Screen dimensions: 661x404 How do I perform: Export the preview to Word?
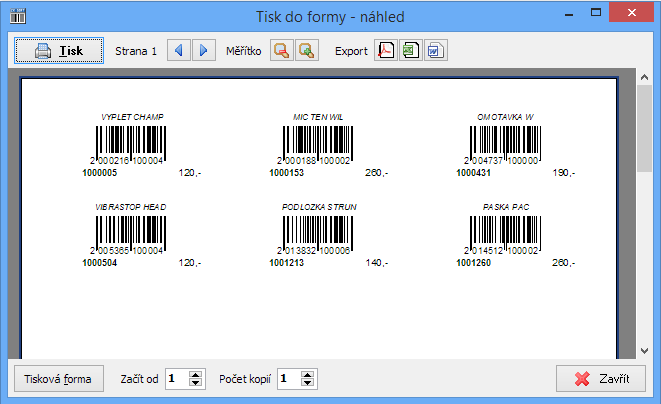436,51
